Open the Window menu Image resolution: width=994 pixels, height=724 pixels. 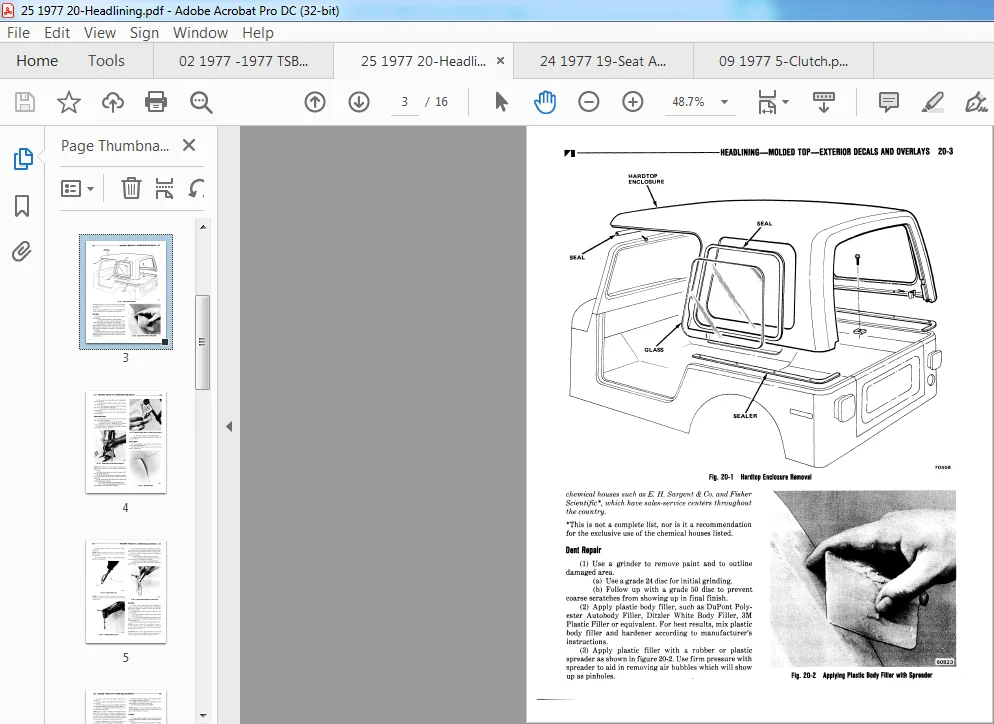click(200, 33)
